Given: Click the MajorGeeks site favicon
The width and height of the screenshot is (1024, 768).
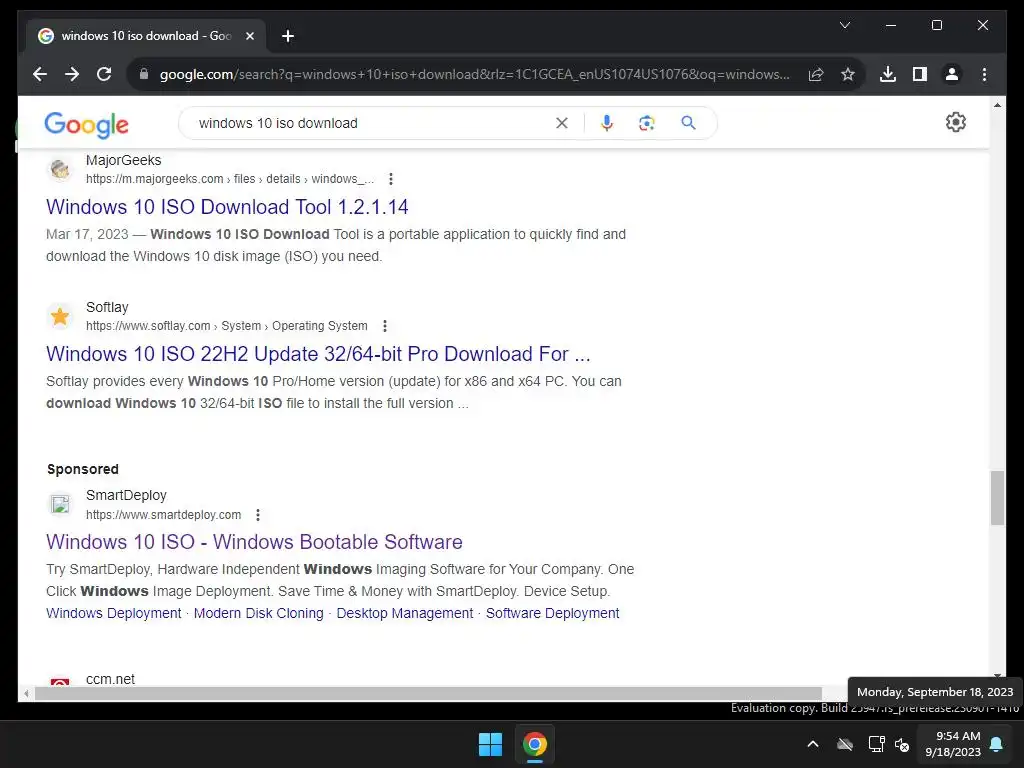Looking at the screenshot, I should (60, 169).
